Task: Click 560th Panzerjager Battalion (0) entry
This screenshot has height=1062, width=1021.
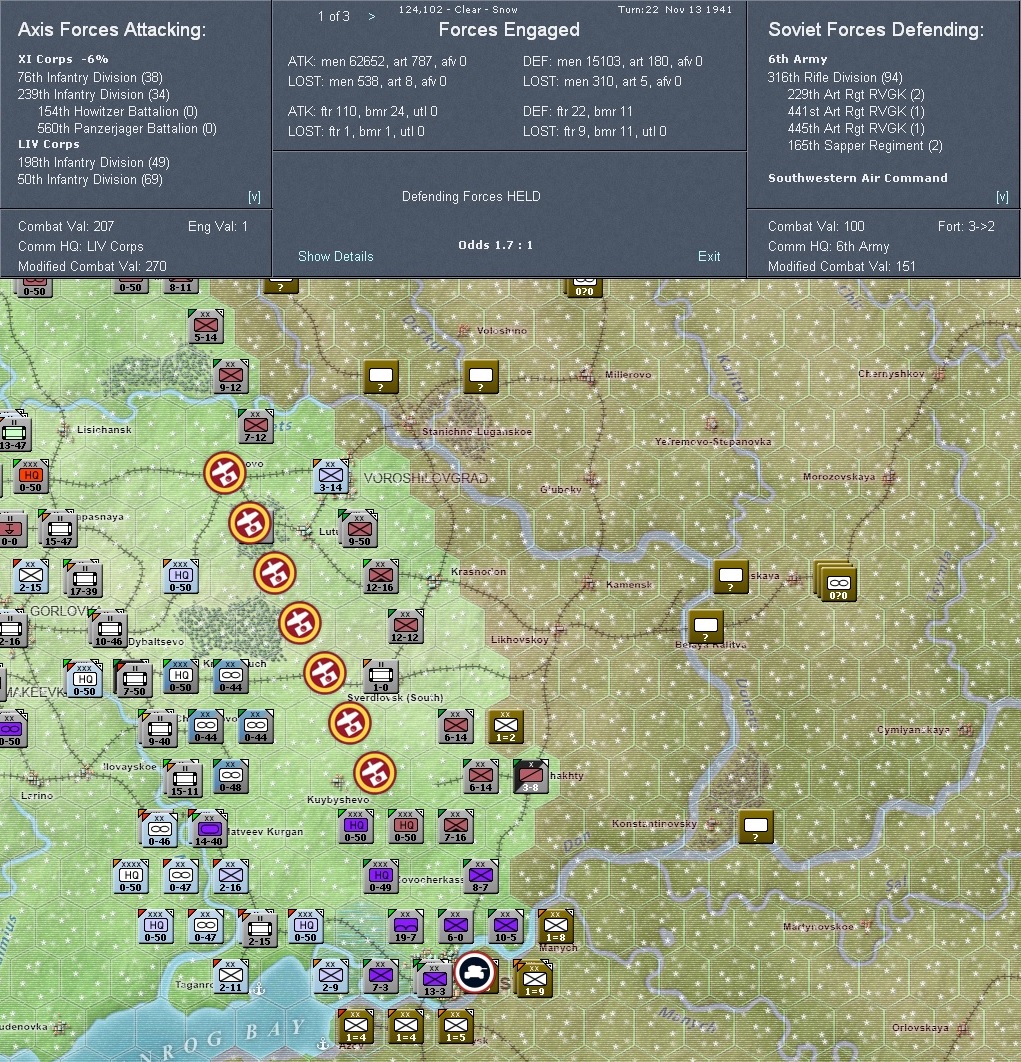Action: (127, 128)
